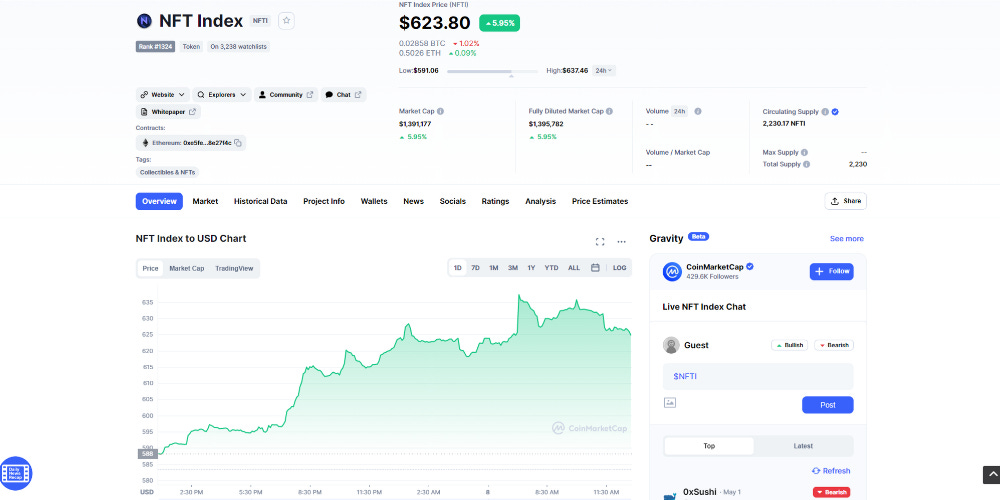Toggle LOG scale on chart
The image size is (1000, 500).
pos(619,268)
